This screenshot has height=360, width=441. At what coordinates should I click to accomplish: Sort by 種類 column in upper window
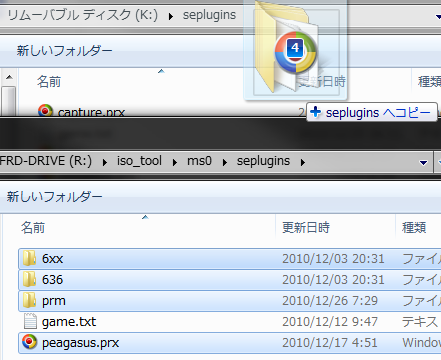pyautogui.click(x=429, y=82)
